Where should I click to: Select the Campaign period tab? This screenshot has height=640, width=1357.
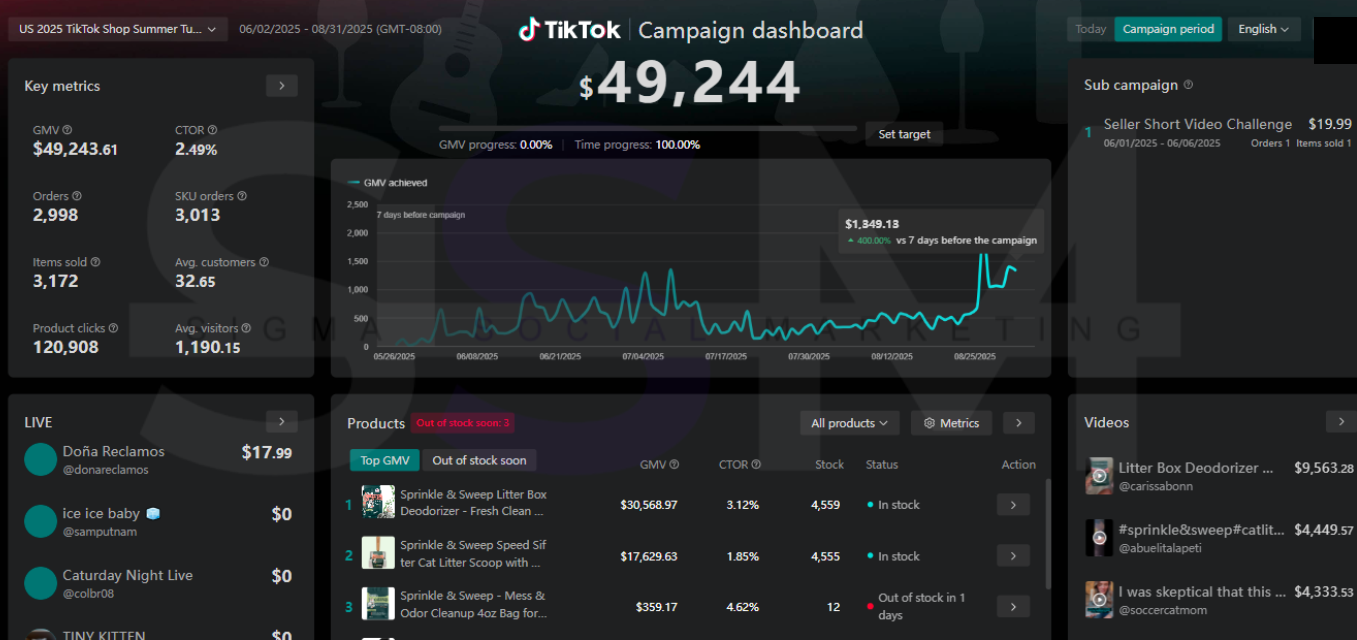[1169, 29]
